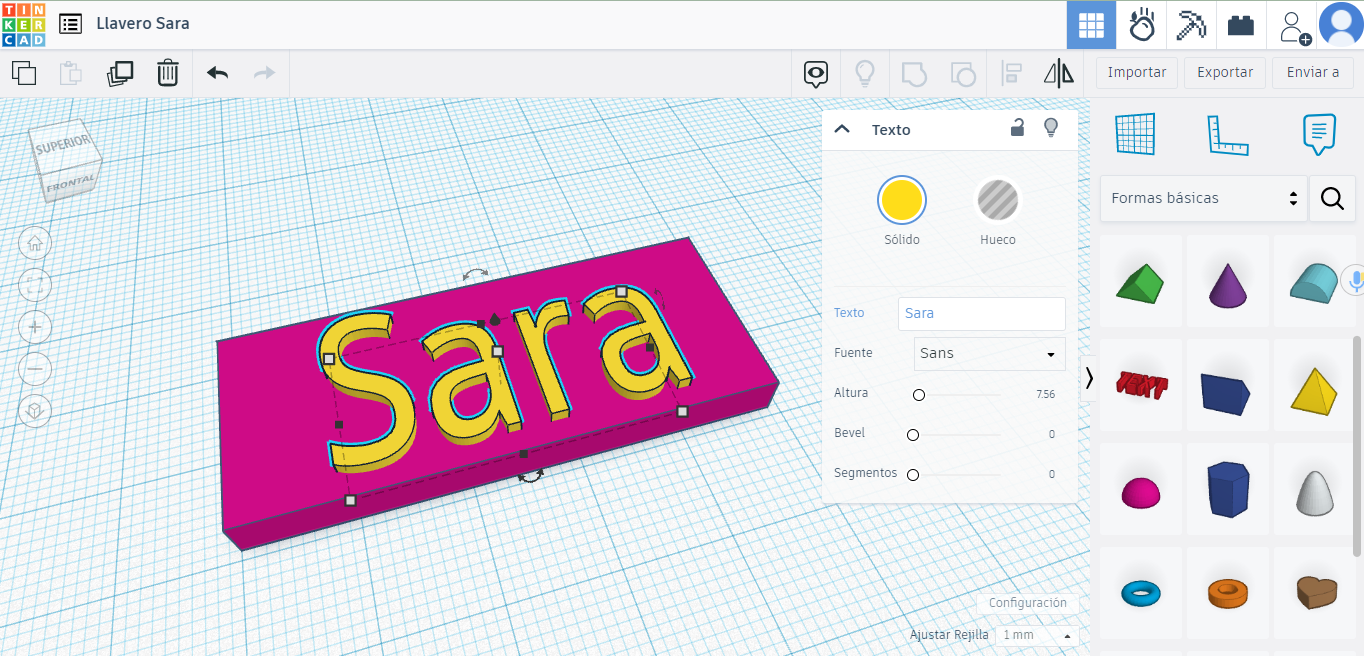
Task: Show all hidden objects with the eye icon
Action: tap(816, 73)
